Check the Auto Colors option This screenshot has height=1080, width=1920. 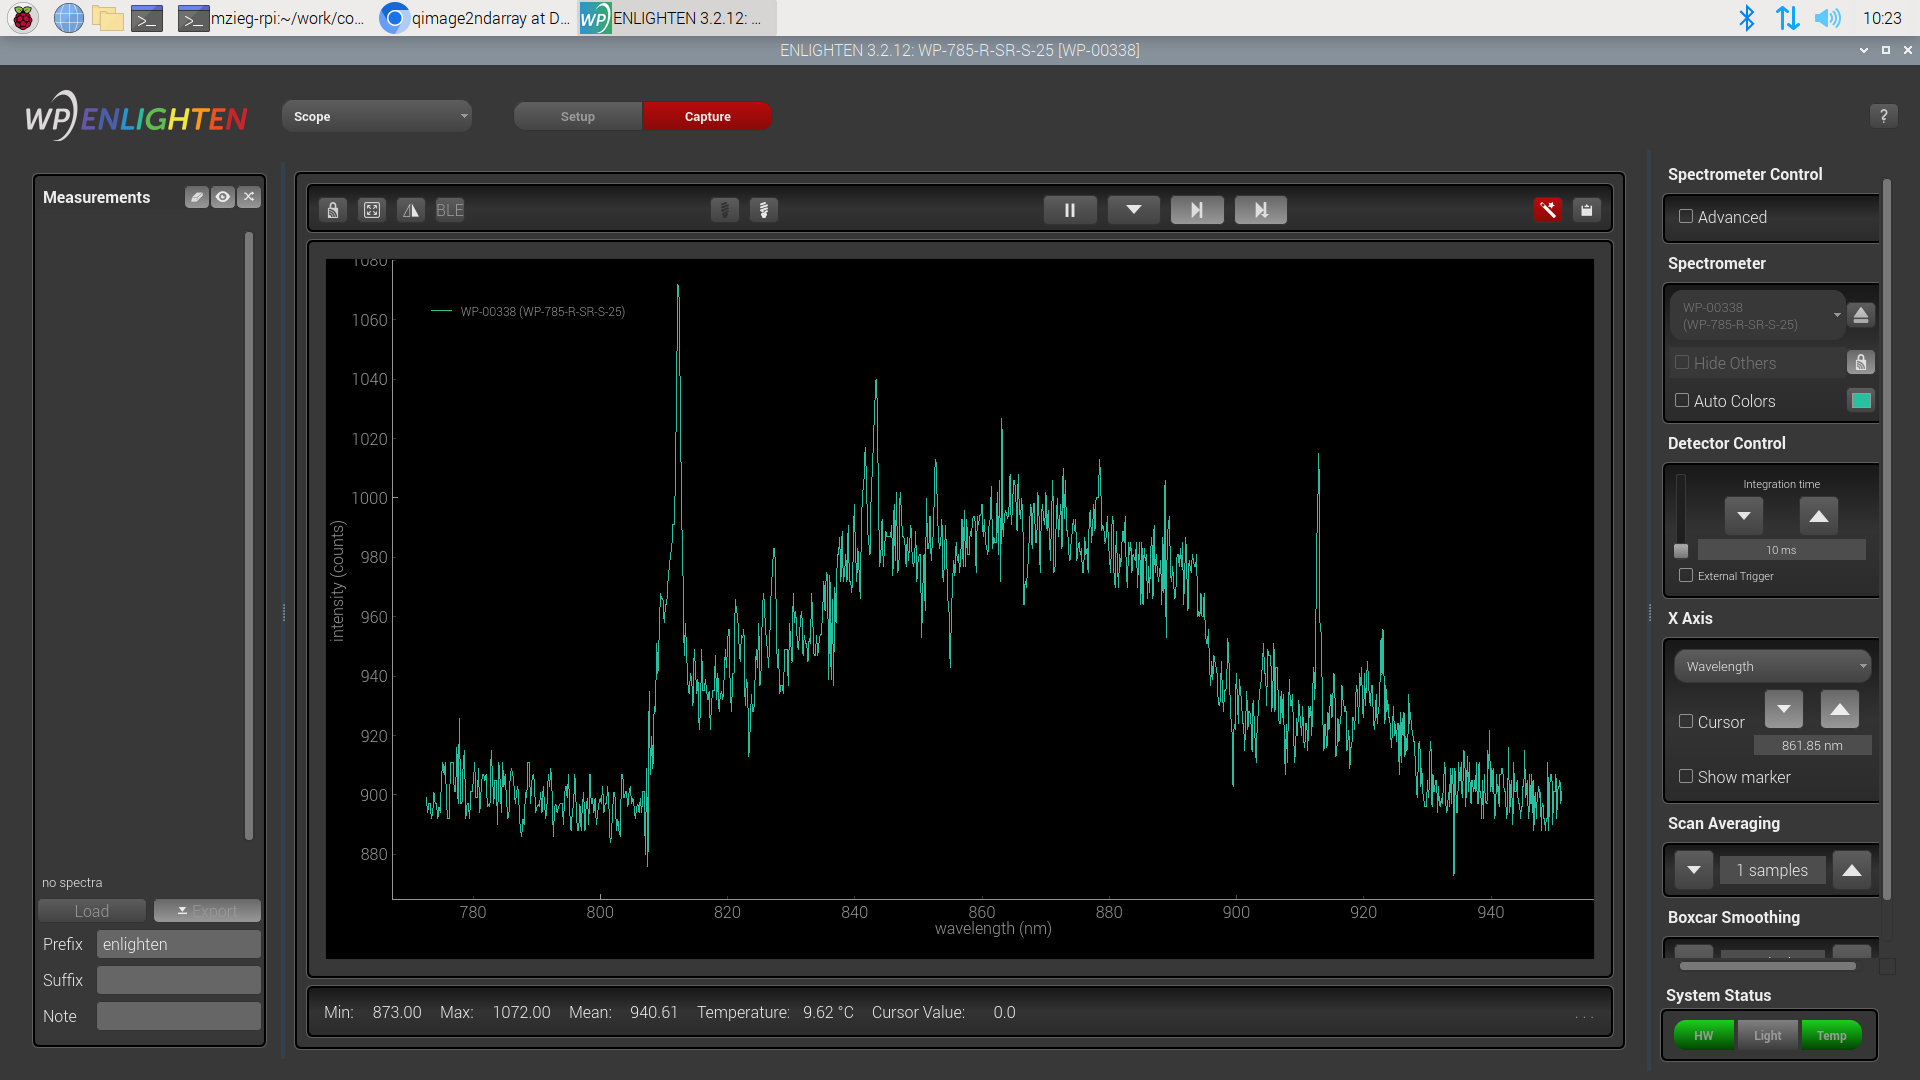click(x=1682, y=401)
